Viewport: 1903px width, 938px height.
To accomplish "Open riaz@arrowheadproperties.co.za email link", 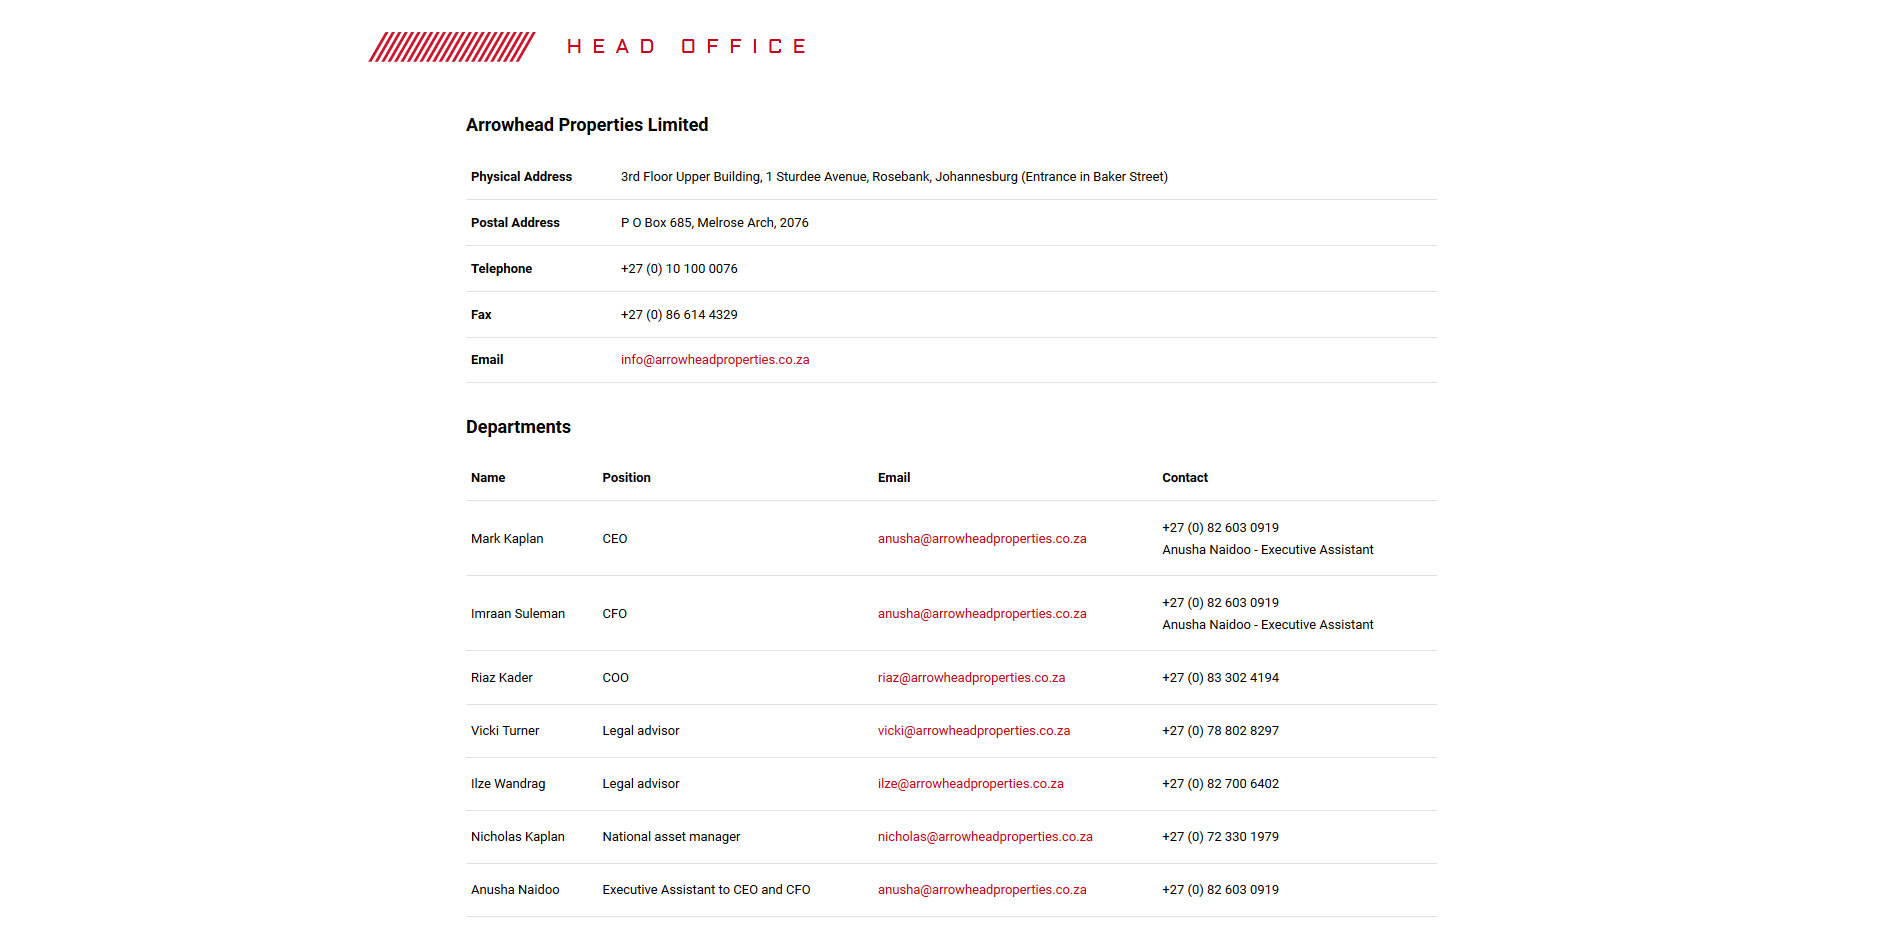I will [970, 678].
